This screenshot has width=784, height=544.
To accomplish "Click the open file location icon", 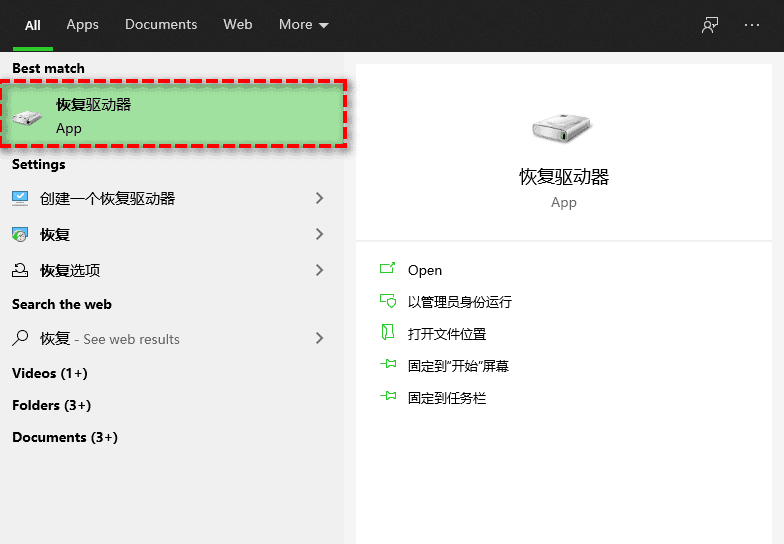I will 388,332.
